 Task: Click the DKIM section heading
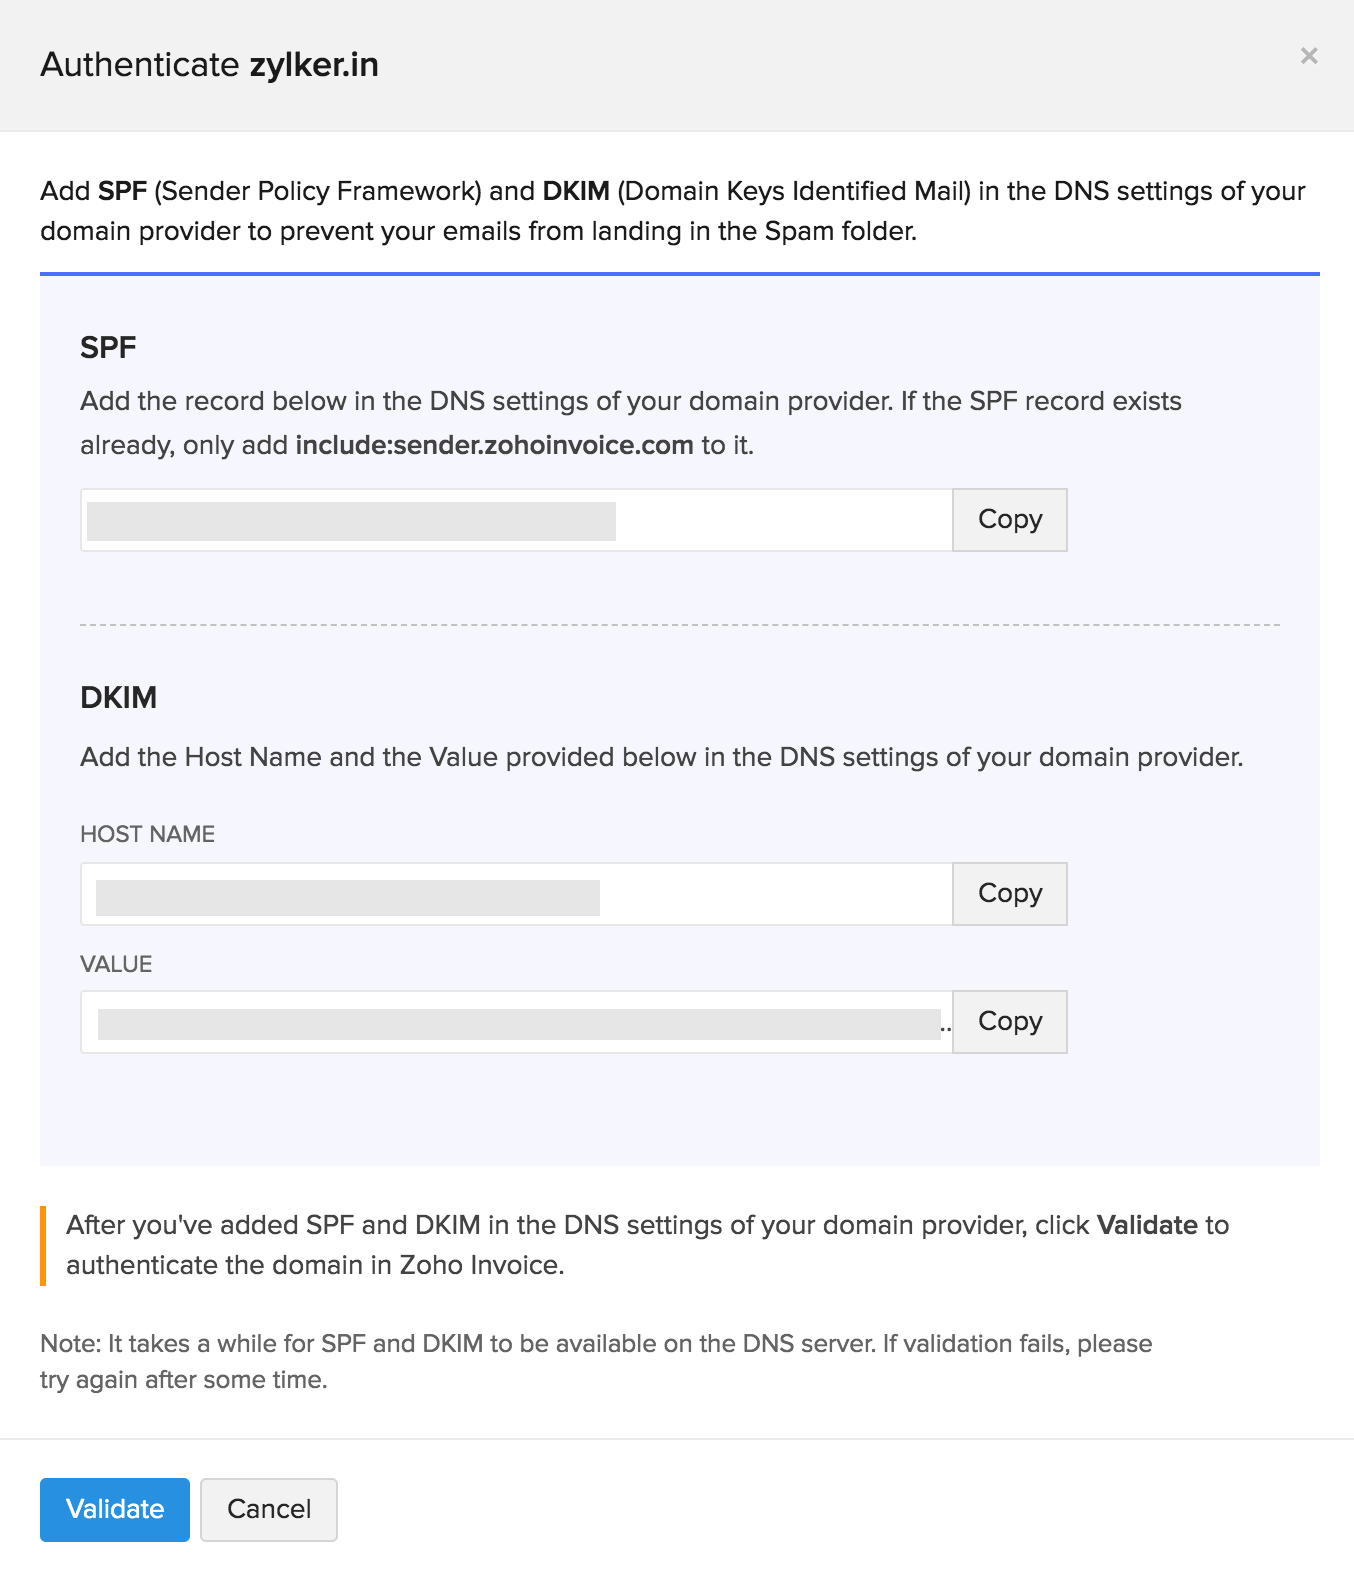(119, 697)
